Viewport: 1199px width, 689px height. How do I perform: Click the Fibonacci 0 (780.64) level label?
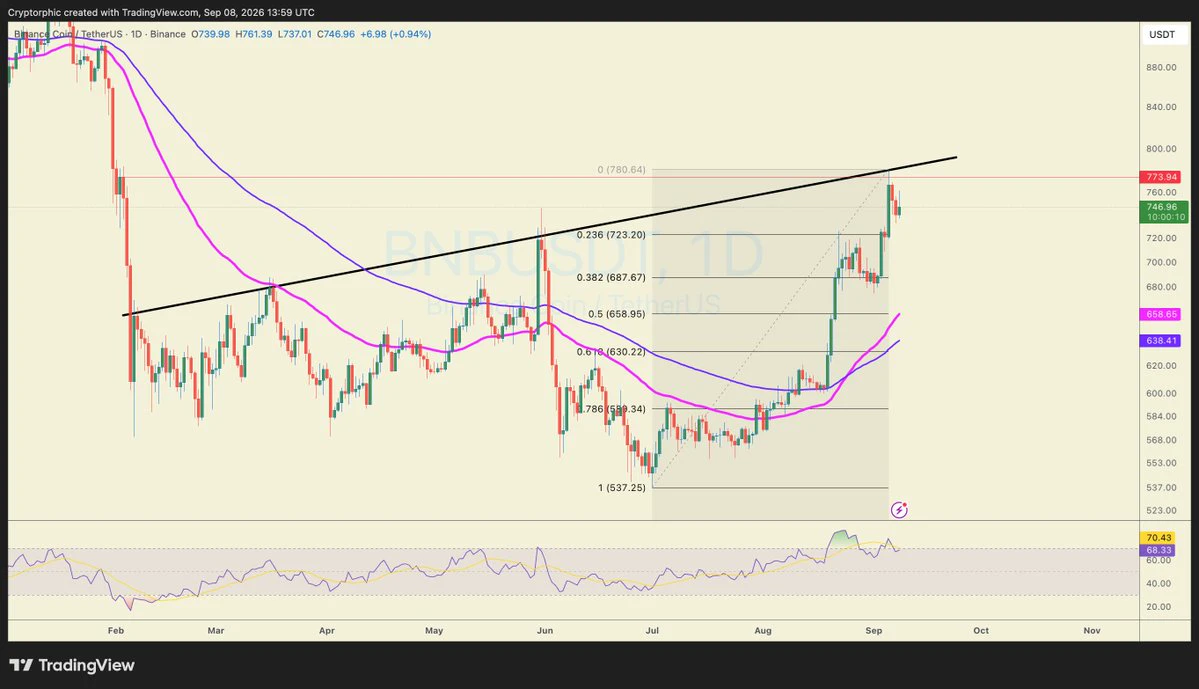621,170
